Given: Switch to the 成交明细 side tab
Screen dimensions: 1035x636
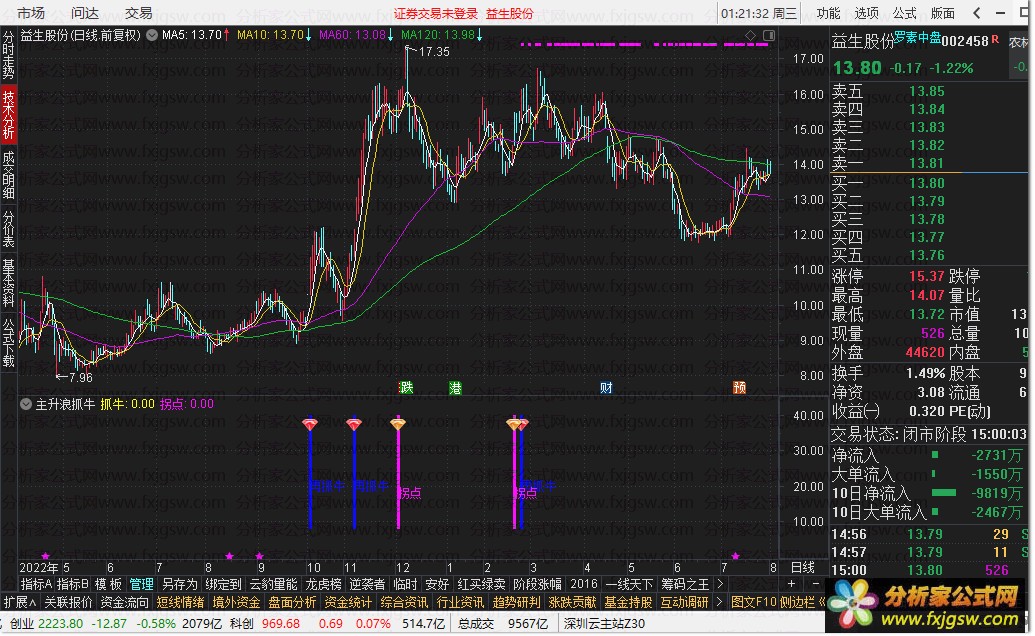Looking at the screenshot, I should tap(9, 175).
